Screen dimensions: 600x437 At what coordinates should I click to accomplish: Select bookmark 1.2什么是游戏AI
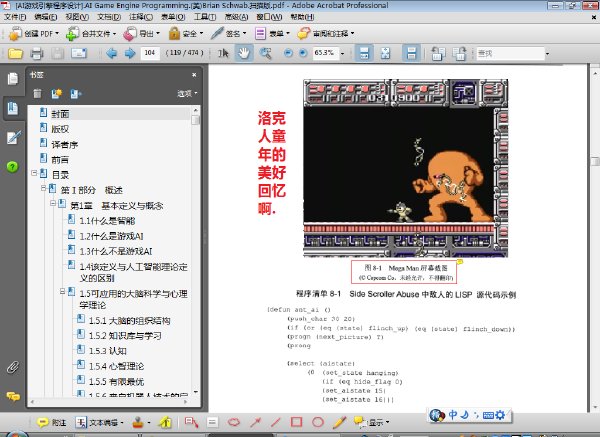point(111,236)
